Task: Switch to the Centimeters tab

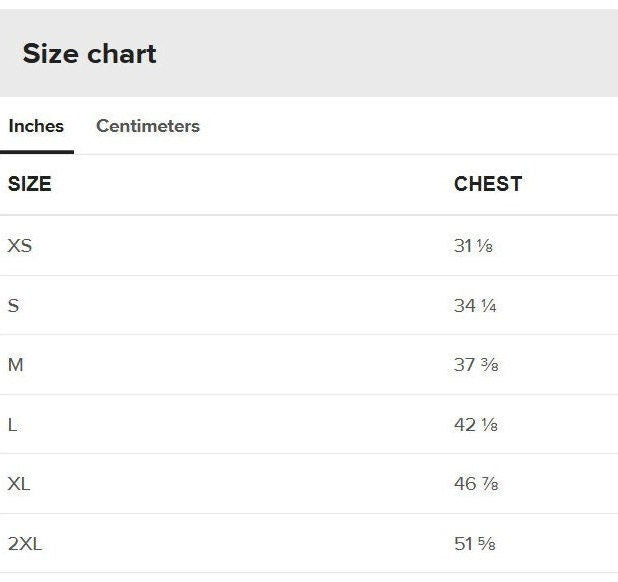Action: click(148, 126)
